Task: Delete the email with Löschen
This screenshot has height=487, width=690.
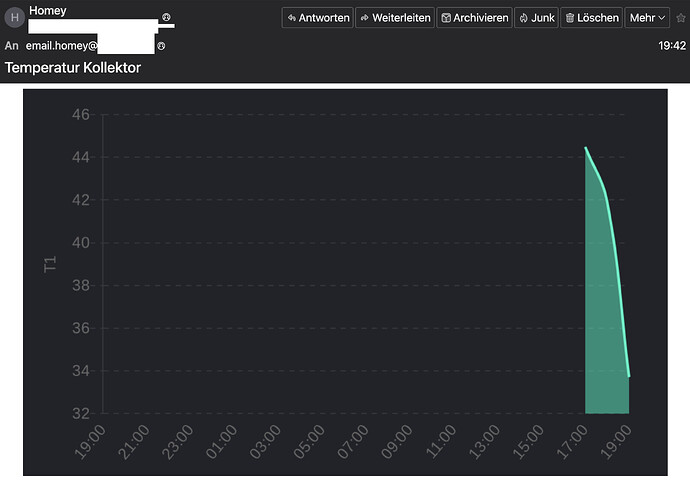Action: coord(591,18)
